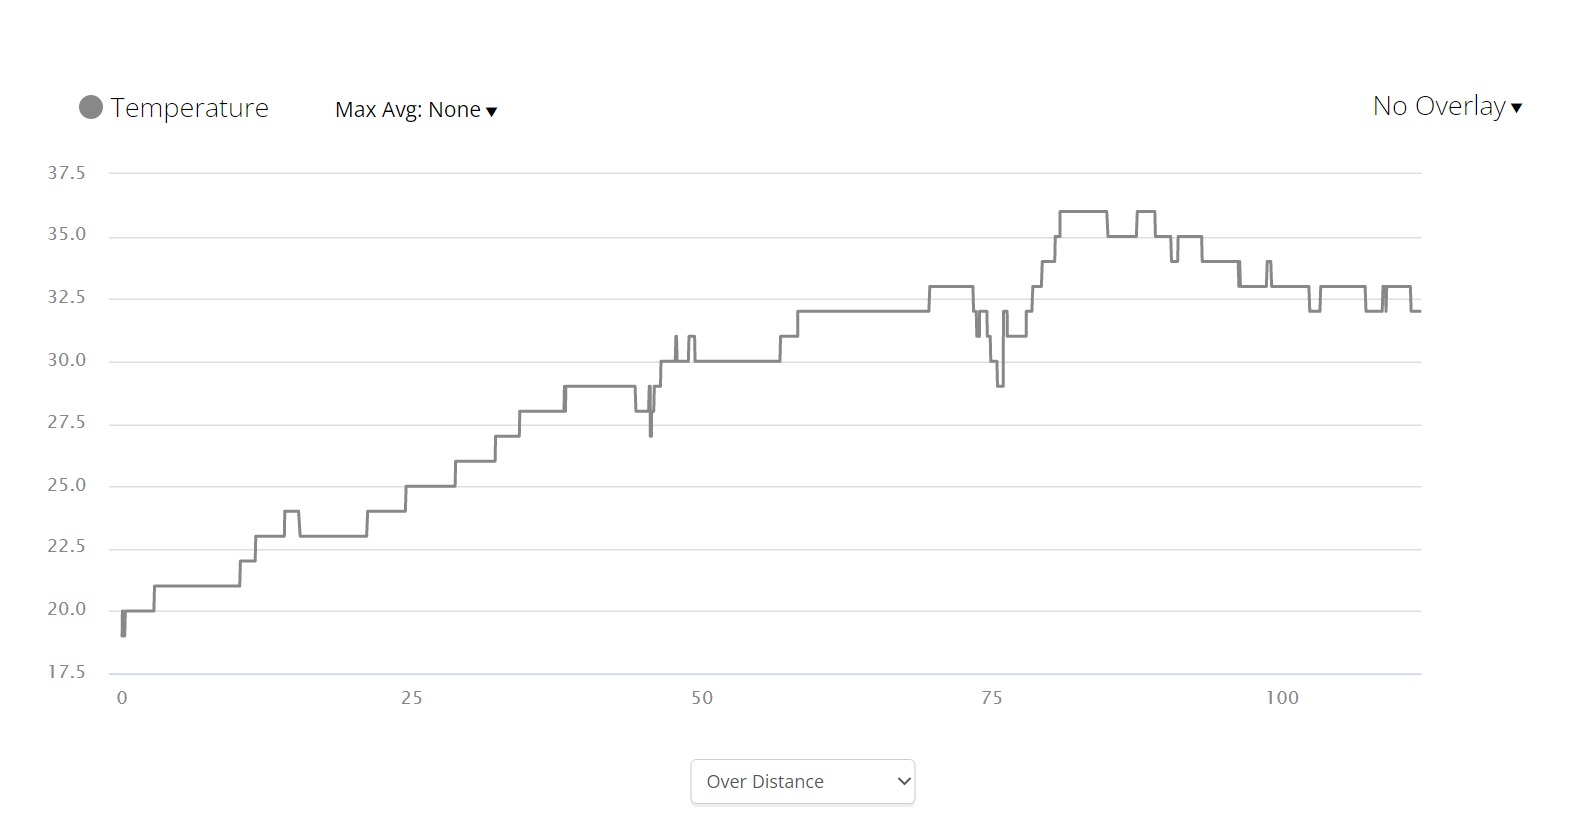Toggle the Temperature series label
Viewport: 1578px width, 838px height.
[189, 108]
